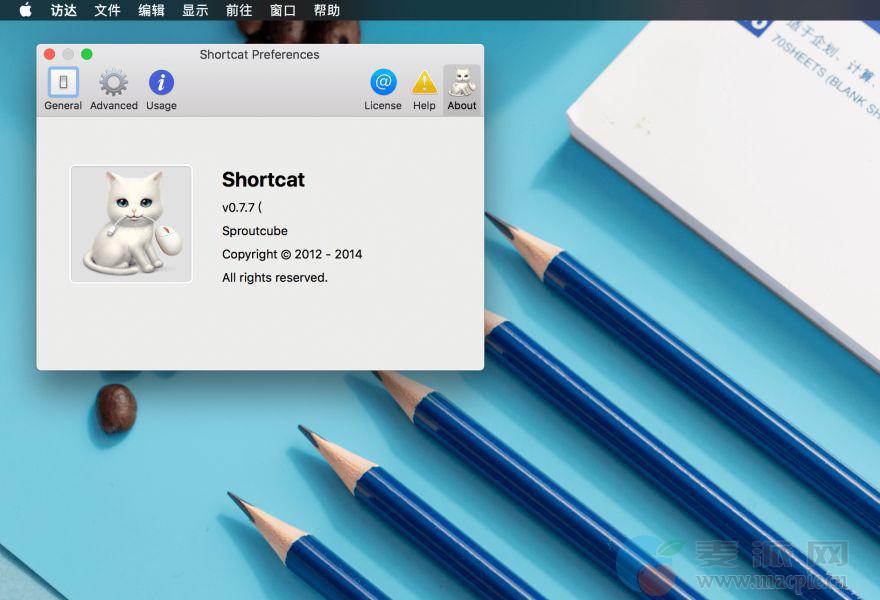Click the green zoom window button
The image size is (880, 600).
87,54
